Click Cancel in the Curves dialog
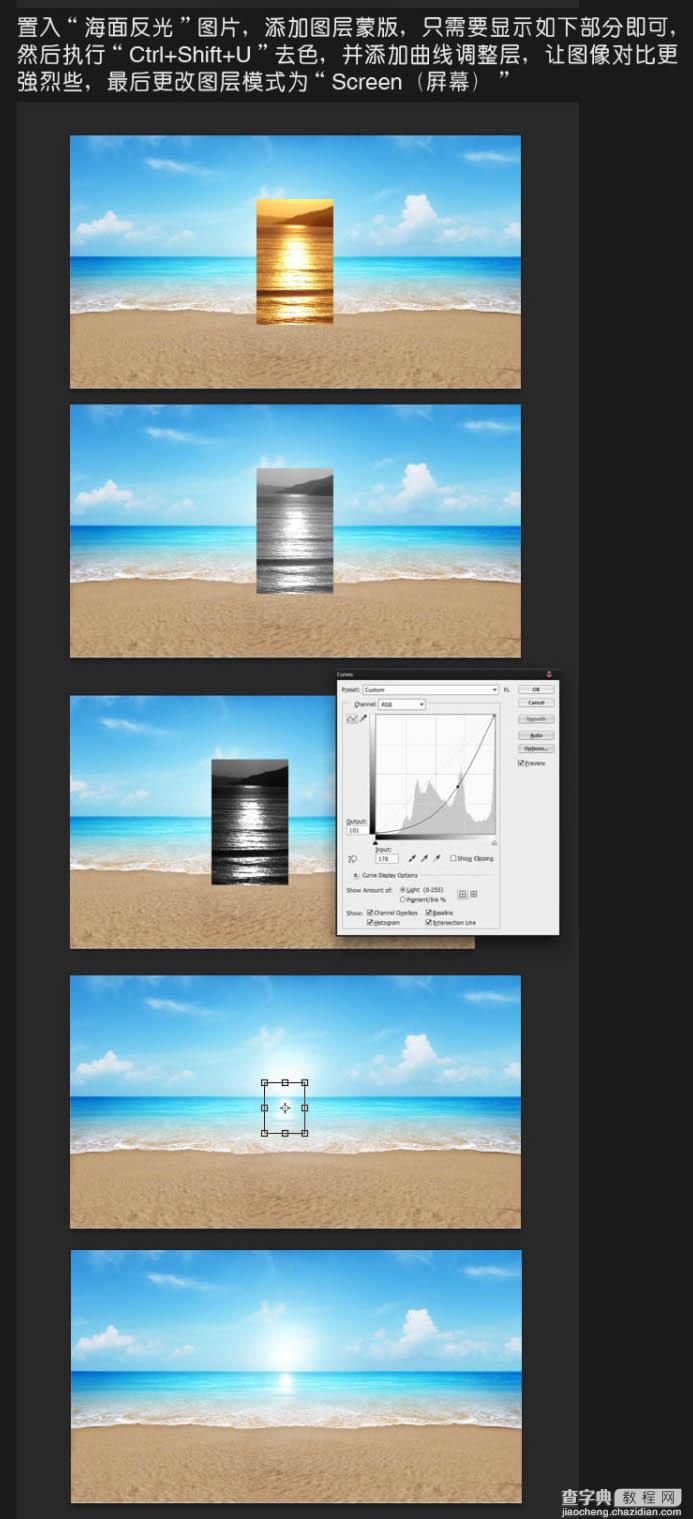 tap(537, 703)
